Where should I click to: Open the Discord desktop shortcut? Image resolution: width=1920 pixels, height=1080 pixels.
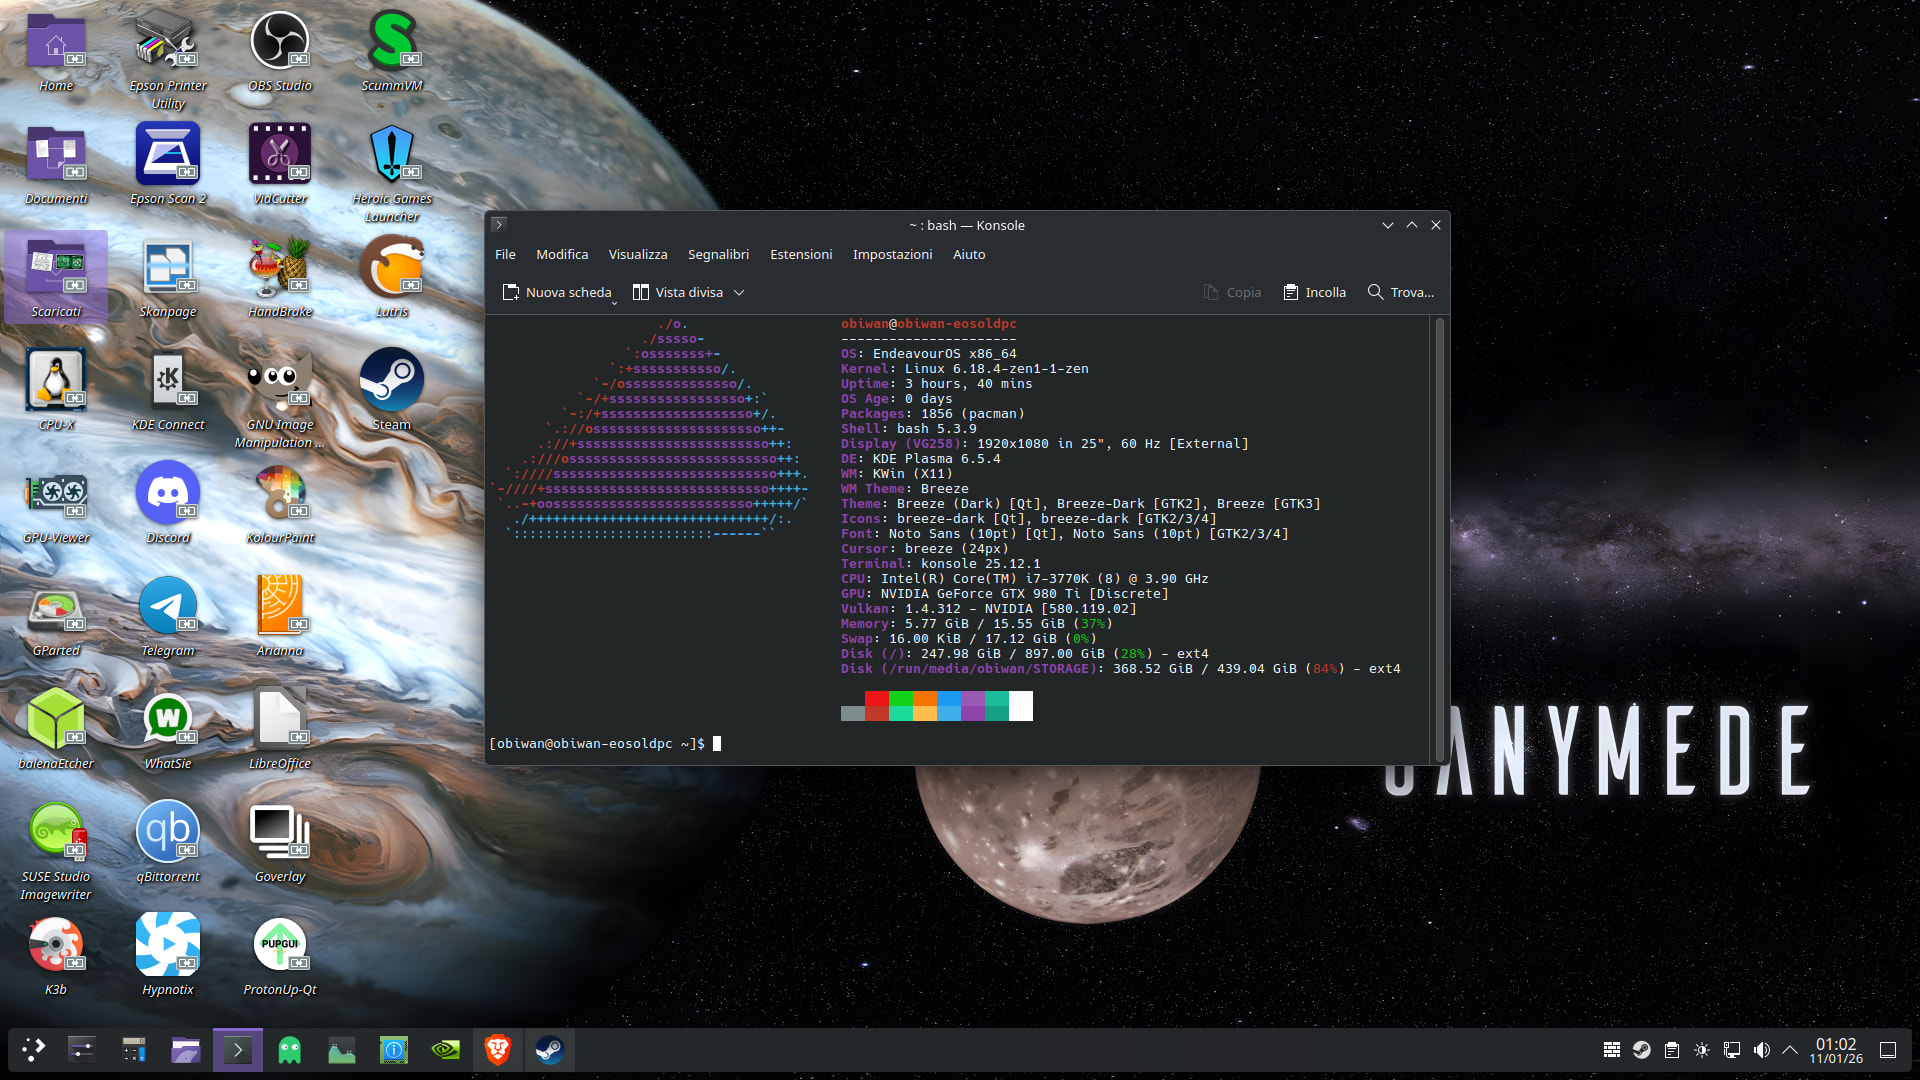pyautogui.click(x=167, y=494)
